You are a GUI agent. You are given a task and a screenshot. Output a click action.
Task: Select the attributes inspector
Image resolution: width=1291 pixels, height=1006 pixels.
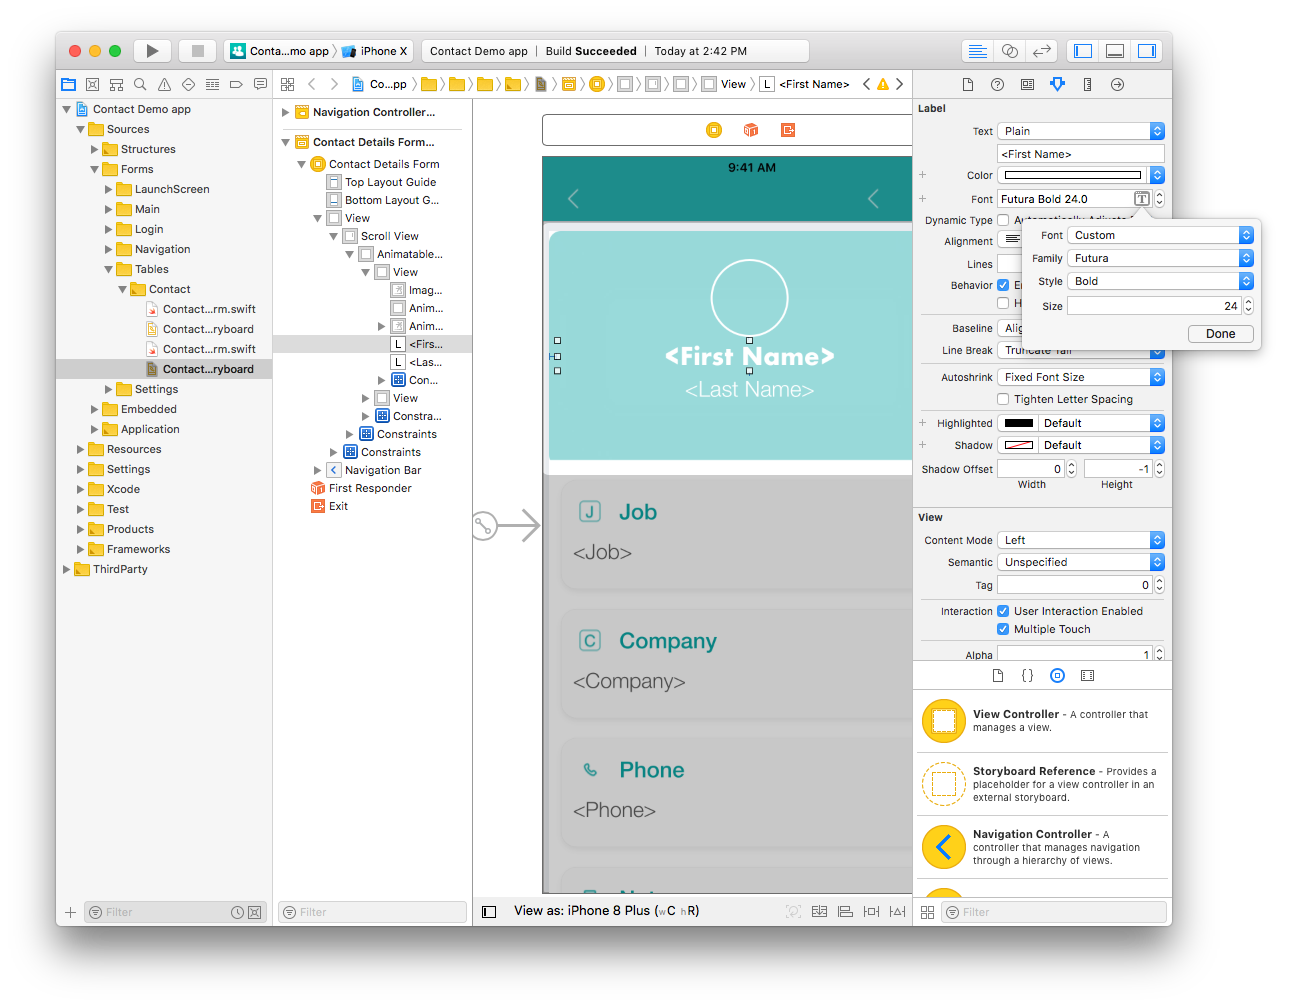1057,84
